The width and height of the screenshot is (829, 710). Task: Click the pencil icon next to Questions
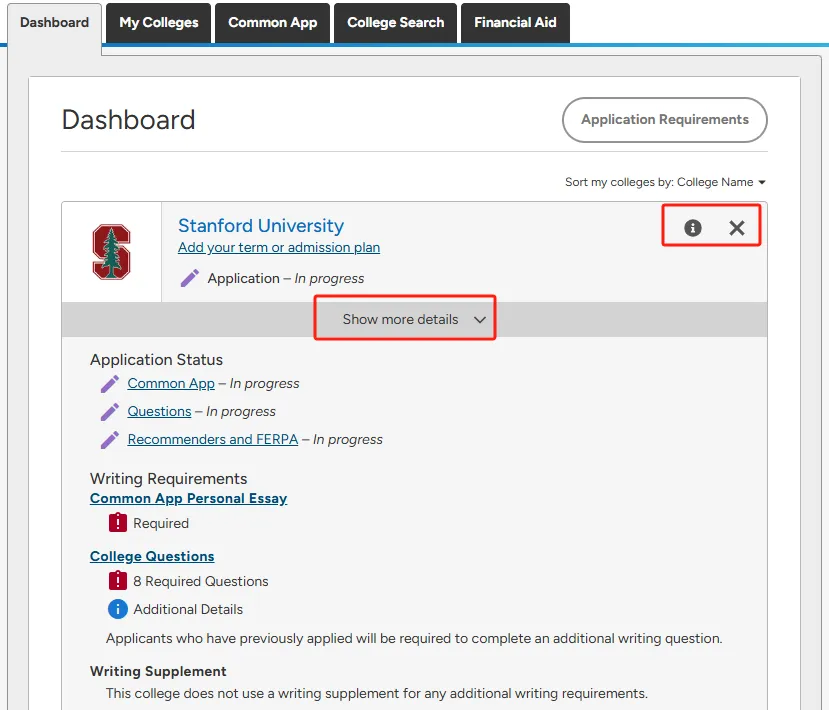click(110, 411)
